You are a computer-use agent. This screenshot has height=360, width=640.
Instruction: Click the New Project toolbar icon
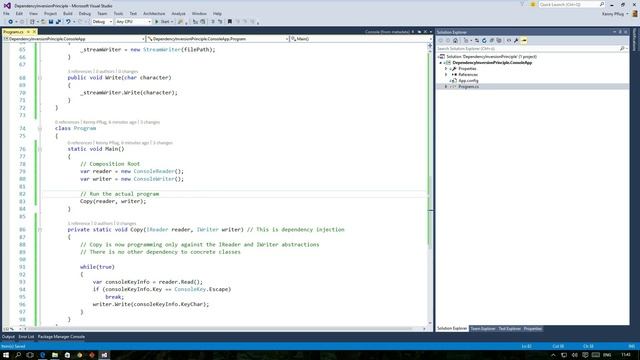pyautogui.click(x=32, y=22)
